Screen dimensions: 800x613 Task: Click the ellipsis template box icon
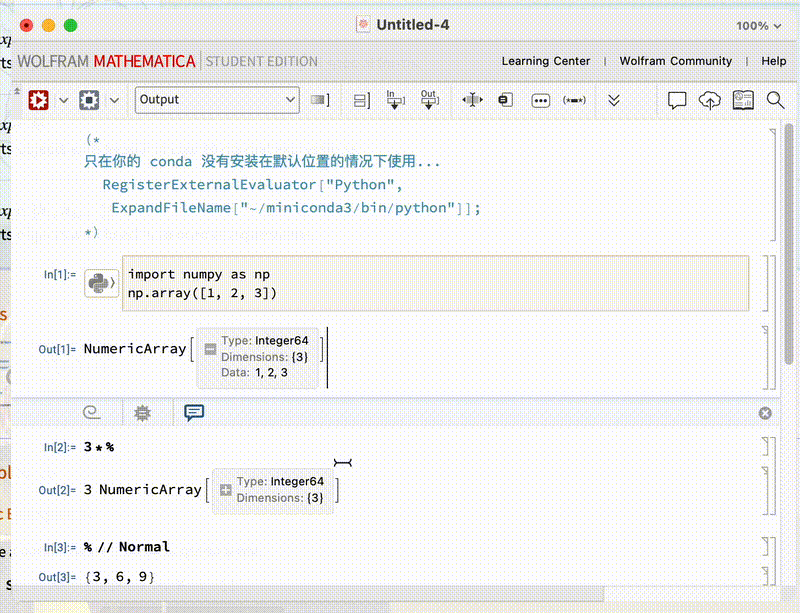tap(540, 101)
